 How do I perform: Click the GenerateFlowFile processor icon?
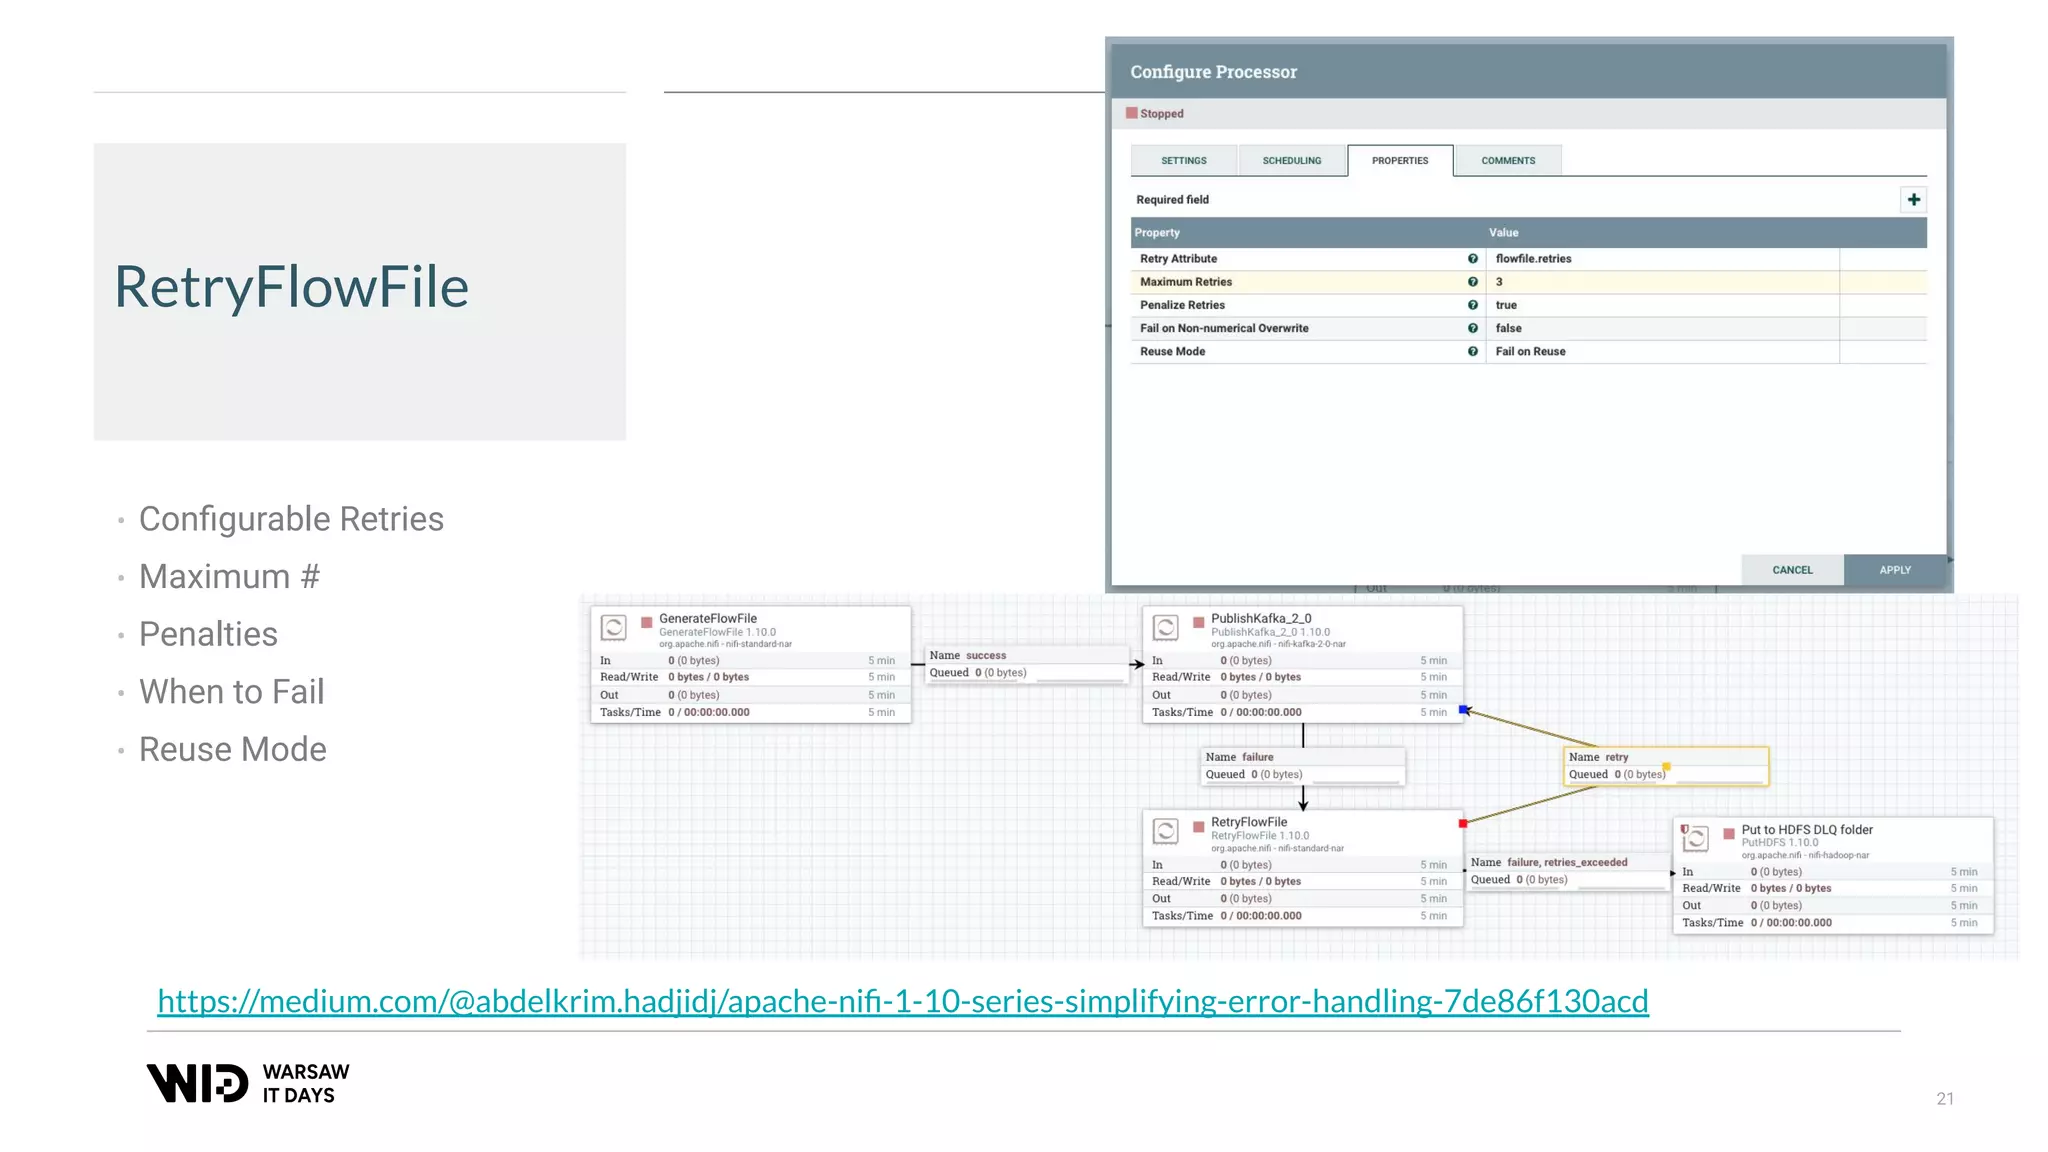[x=613, y=628]
